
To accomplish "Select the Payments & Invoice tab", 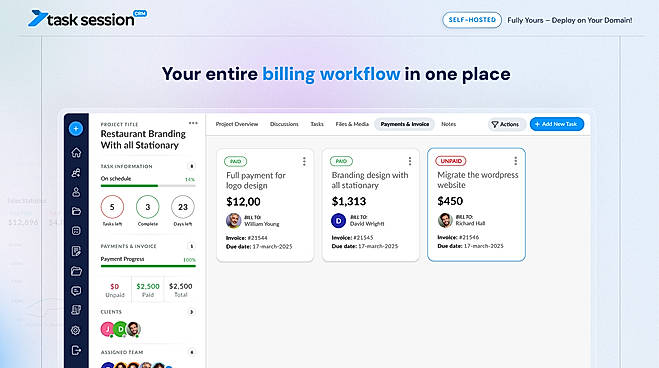I will click(x=404, y=124).
